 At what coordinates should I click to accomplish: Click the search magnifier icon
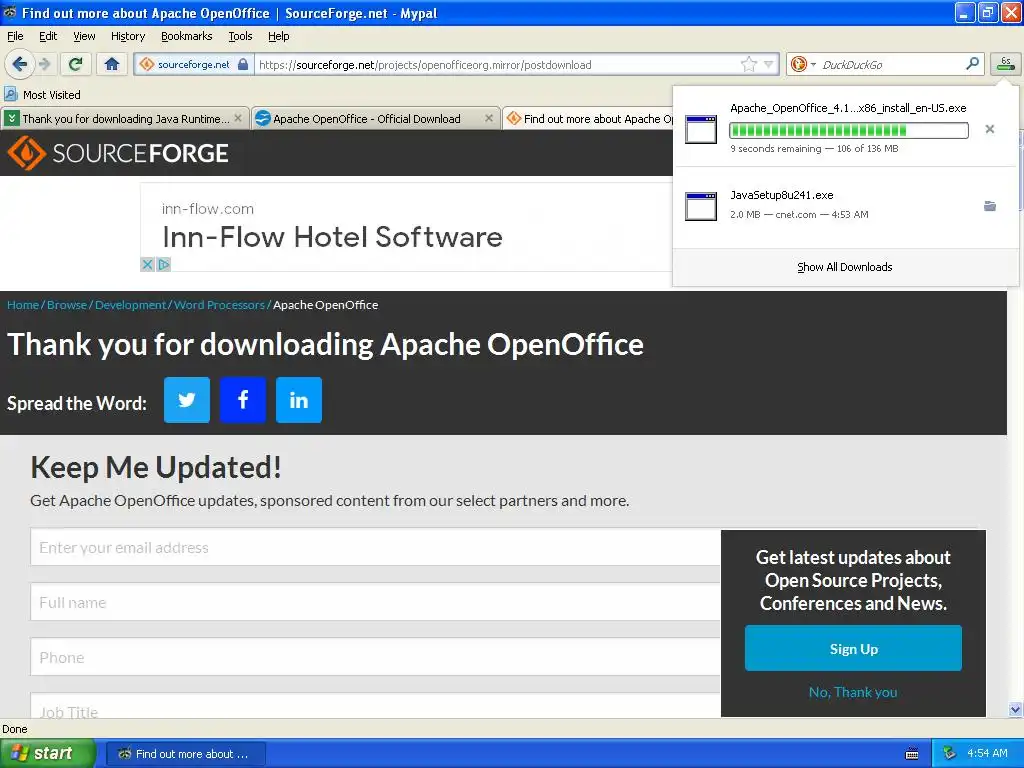tap(972, 63)
